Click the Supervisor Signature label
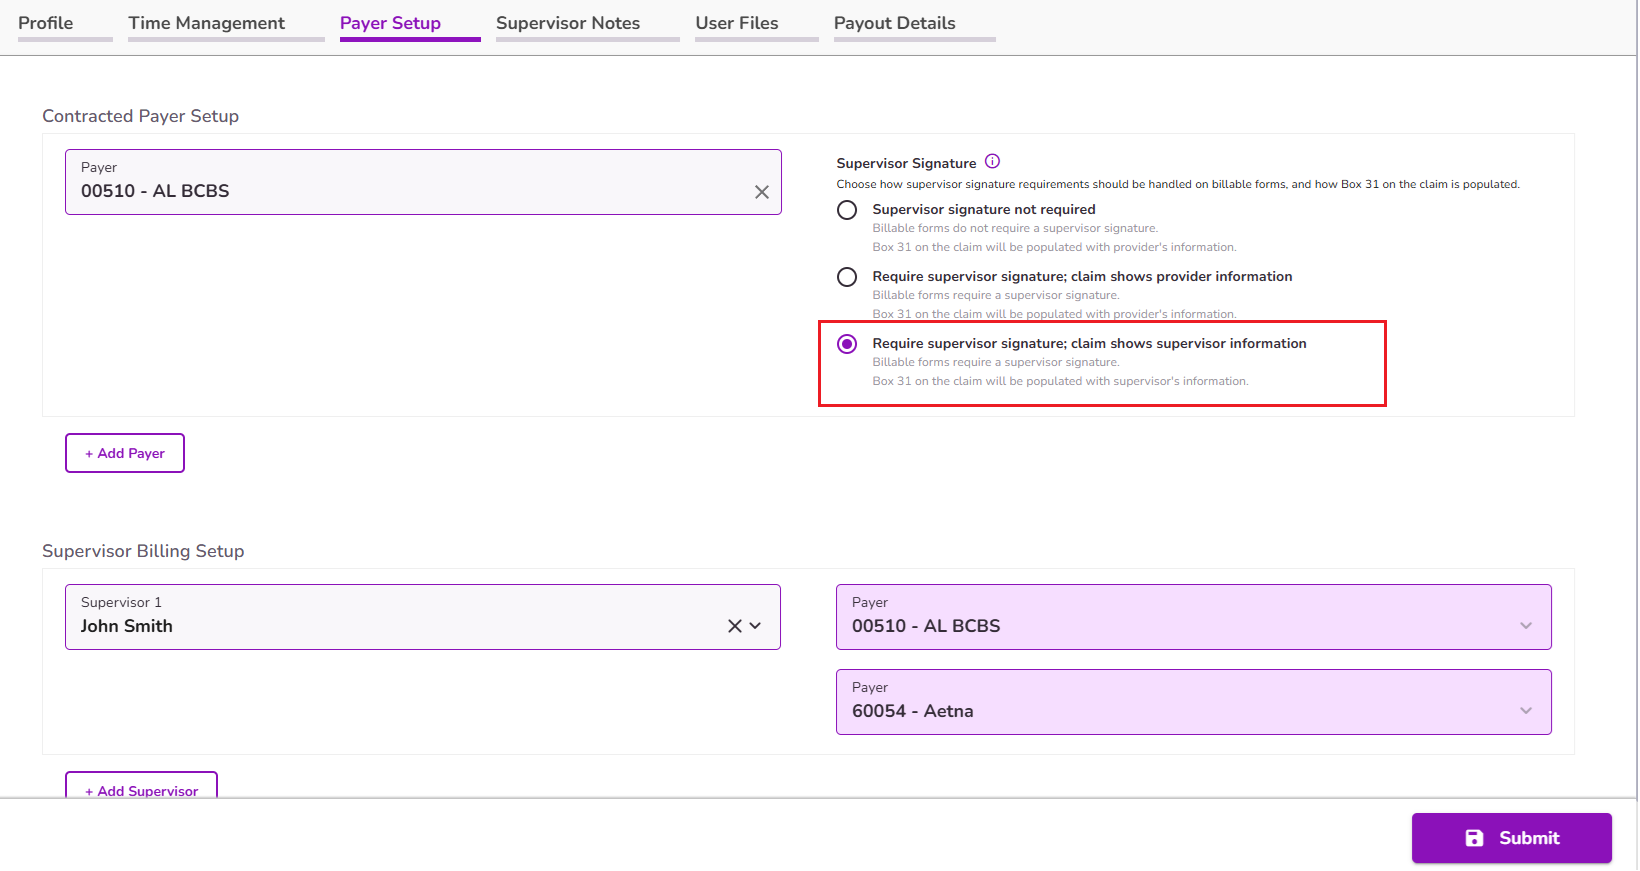The height and width of the screenshot is (871, 1640). point(906,163)
